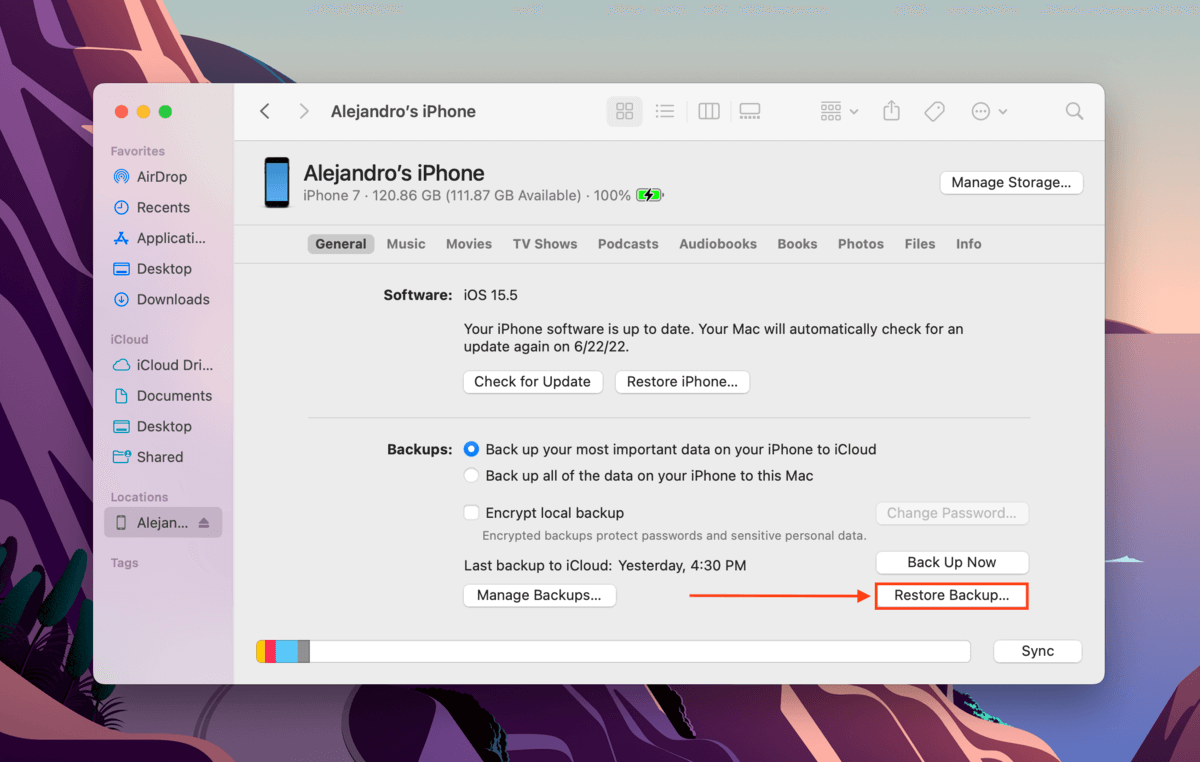This screenshot has height=762, width=1200.
Task: Switch to icon grid view
Action: [x=625, y=111]
